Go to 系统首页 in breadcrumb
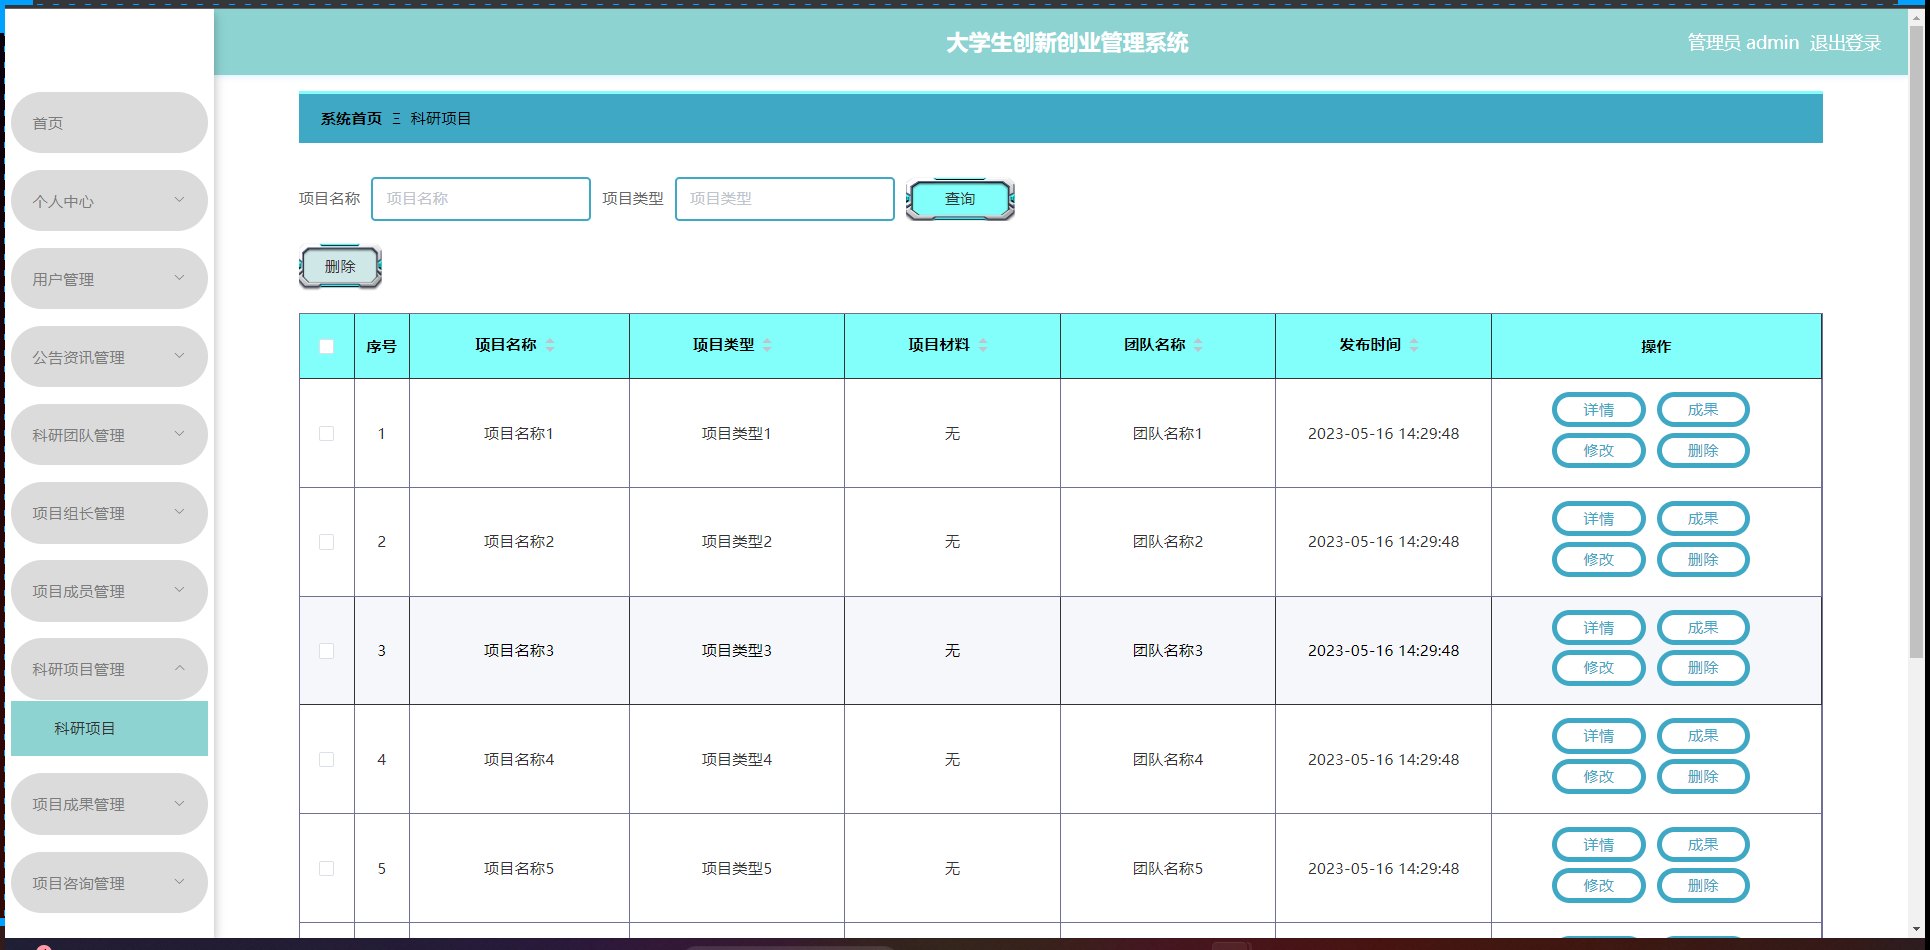The image size is (1930, 950). (x=351, y=118)
